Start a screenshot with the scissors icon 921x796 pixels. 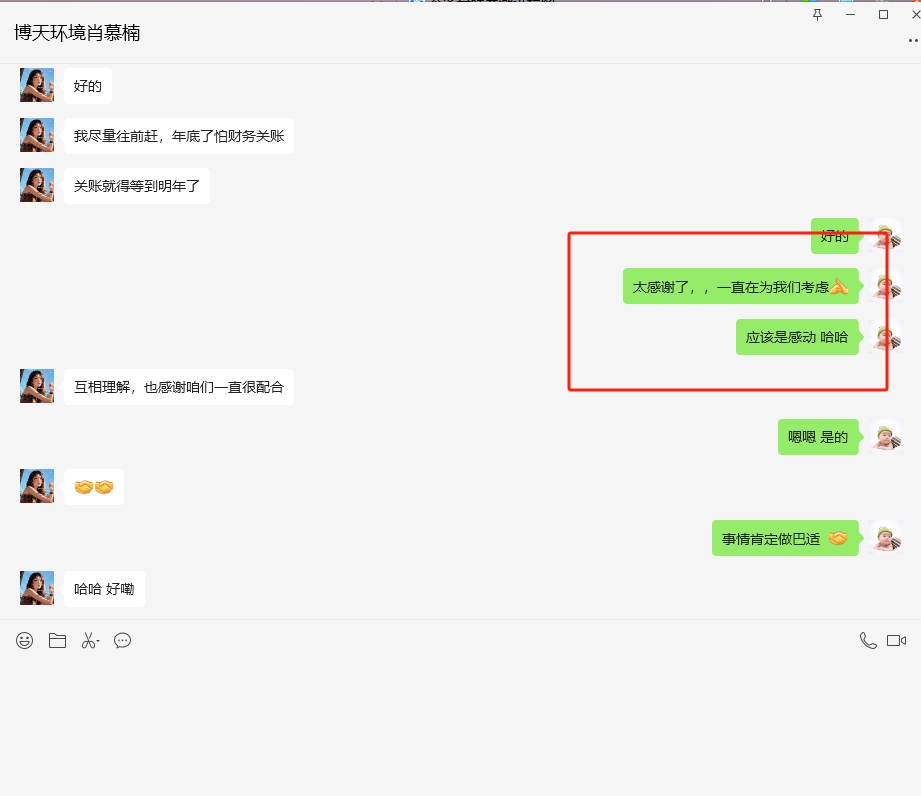point(88,641)
